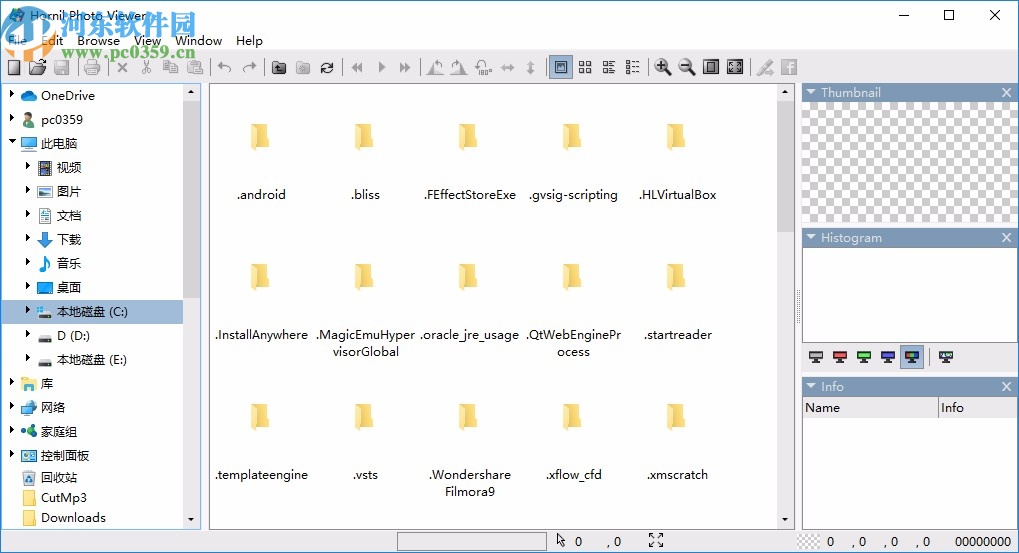
Task: Click the Cut scissors icon
Action: click(146, 67)
